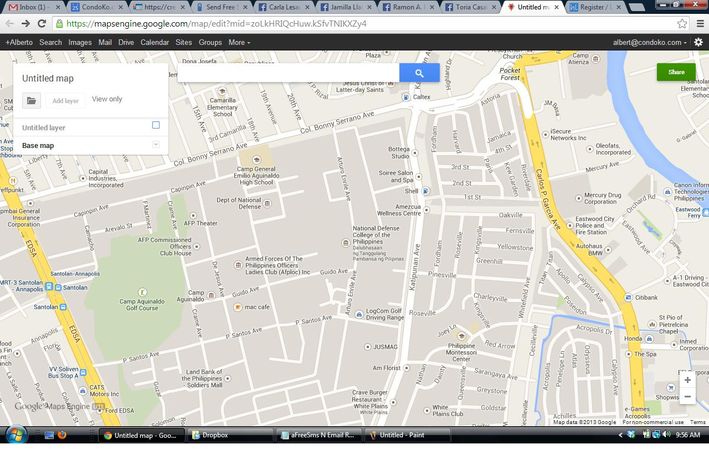Open the Chrome menu icon

point(700,24)
